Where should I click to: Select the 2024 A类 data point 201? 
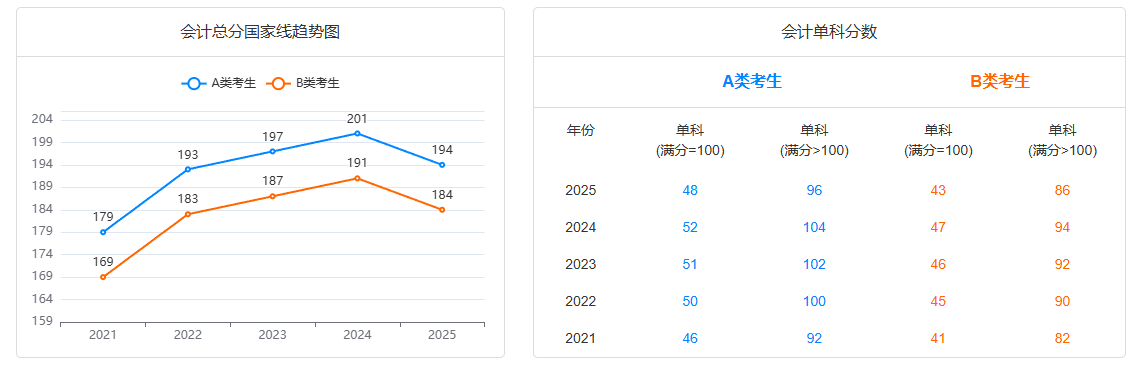click(358, 133)
